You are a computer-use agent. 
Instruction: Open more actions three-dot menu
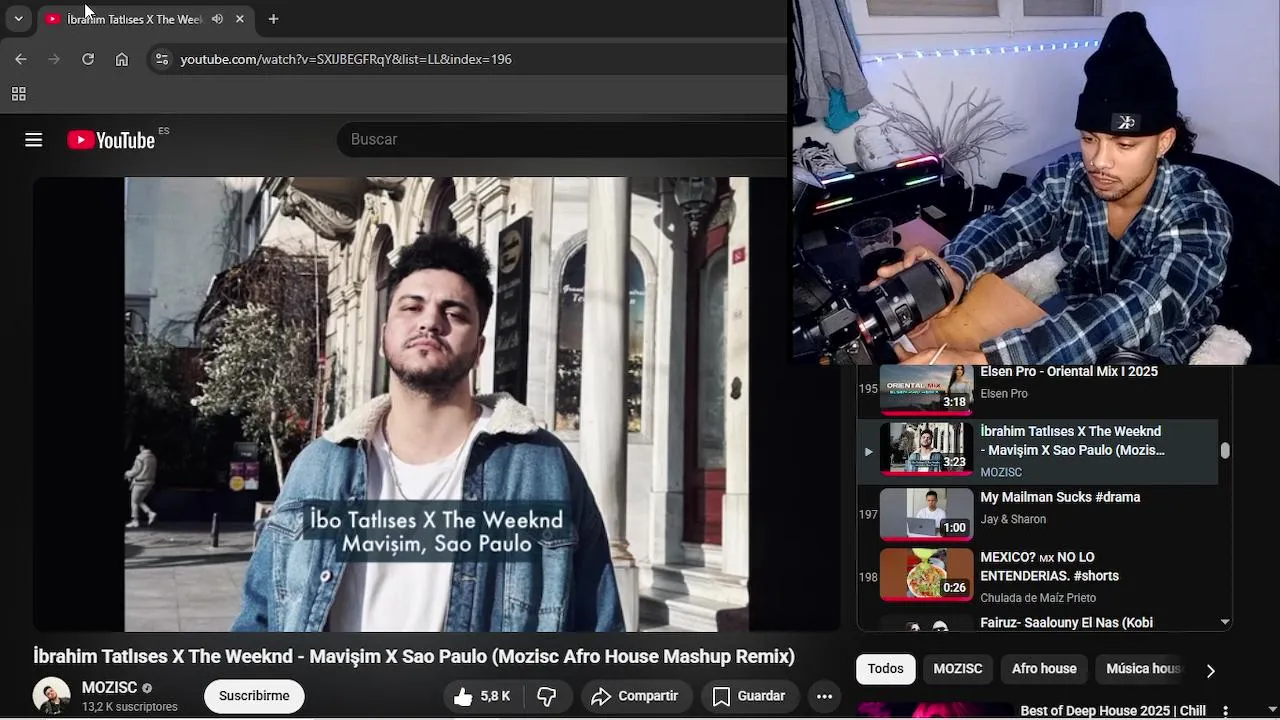pos(824,696)
